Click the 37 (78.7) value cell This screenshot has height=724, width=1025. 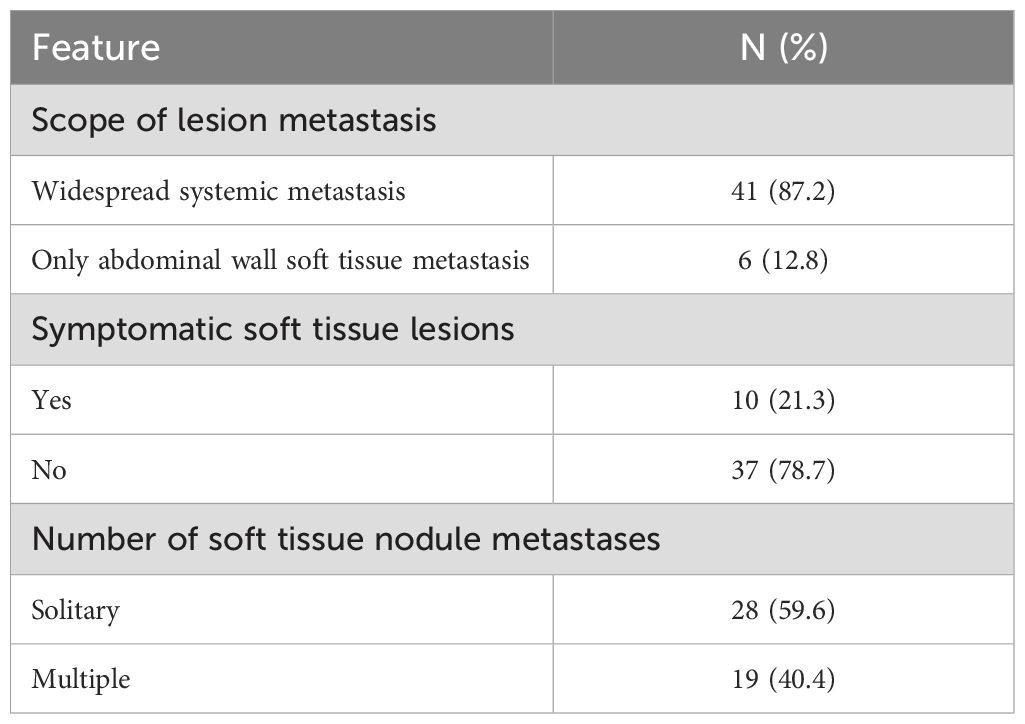coord(783,470)
